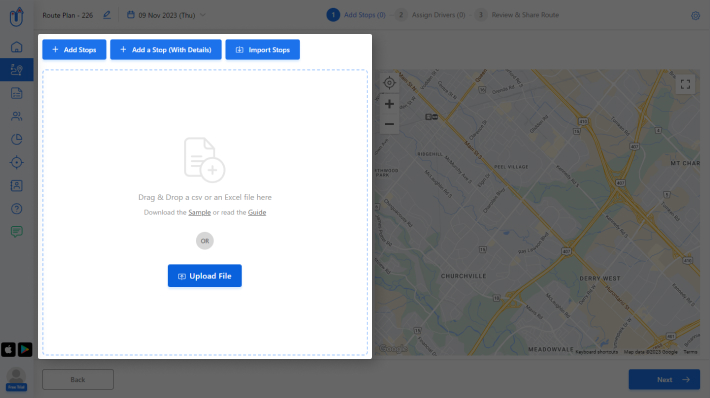Viewport: 710px width, 398px height.
Task: Click the Route Plan - 226 title
Action: click(67, 15)
